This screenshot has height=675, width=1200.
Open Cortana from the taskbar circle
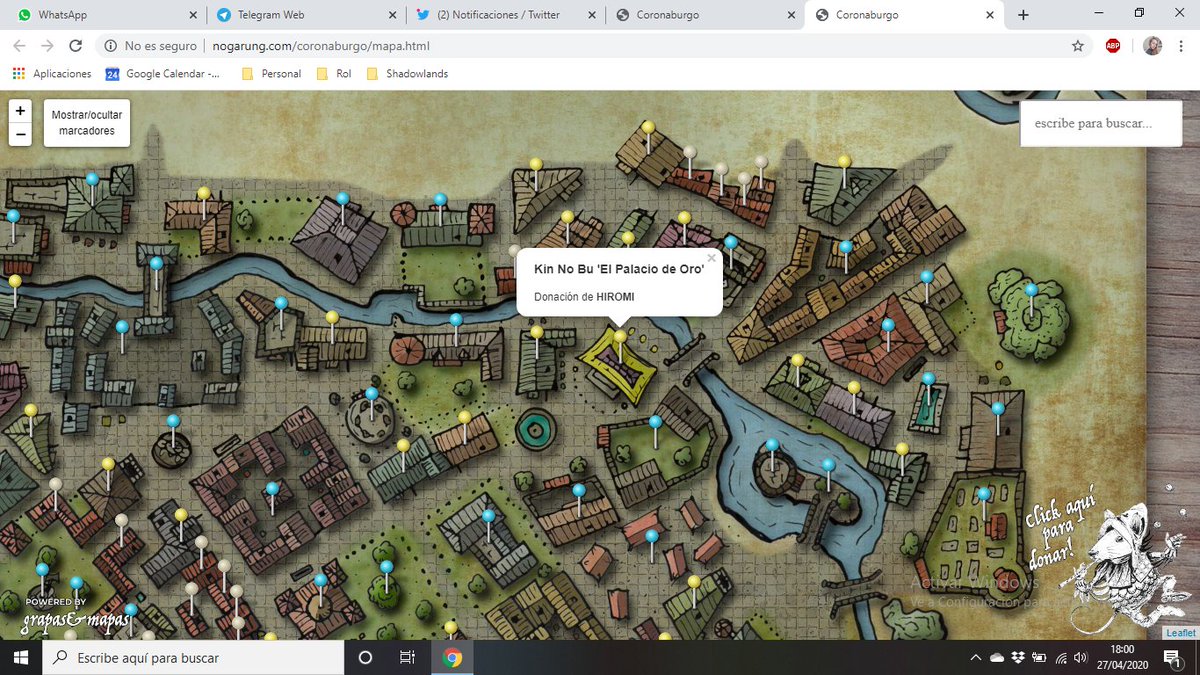point(365,657)
